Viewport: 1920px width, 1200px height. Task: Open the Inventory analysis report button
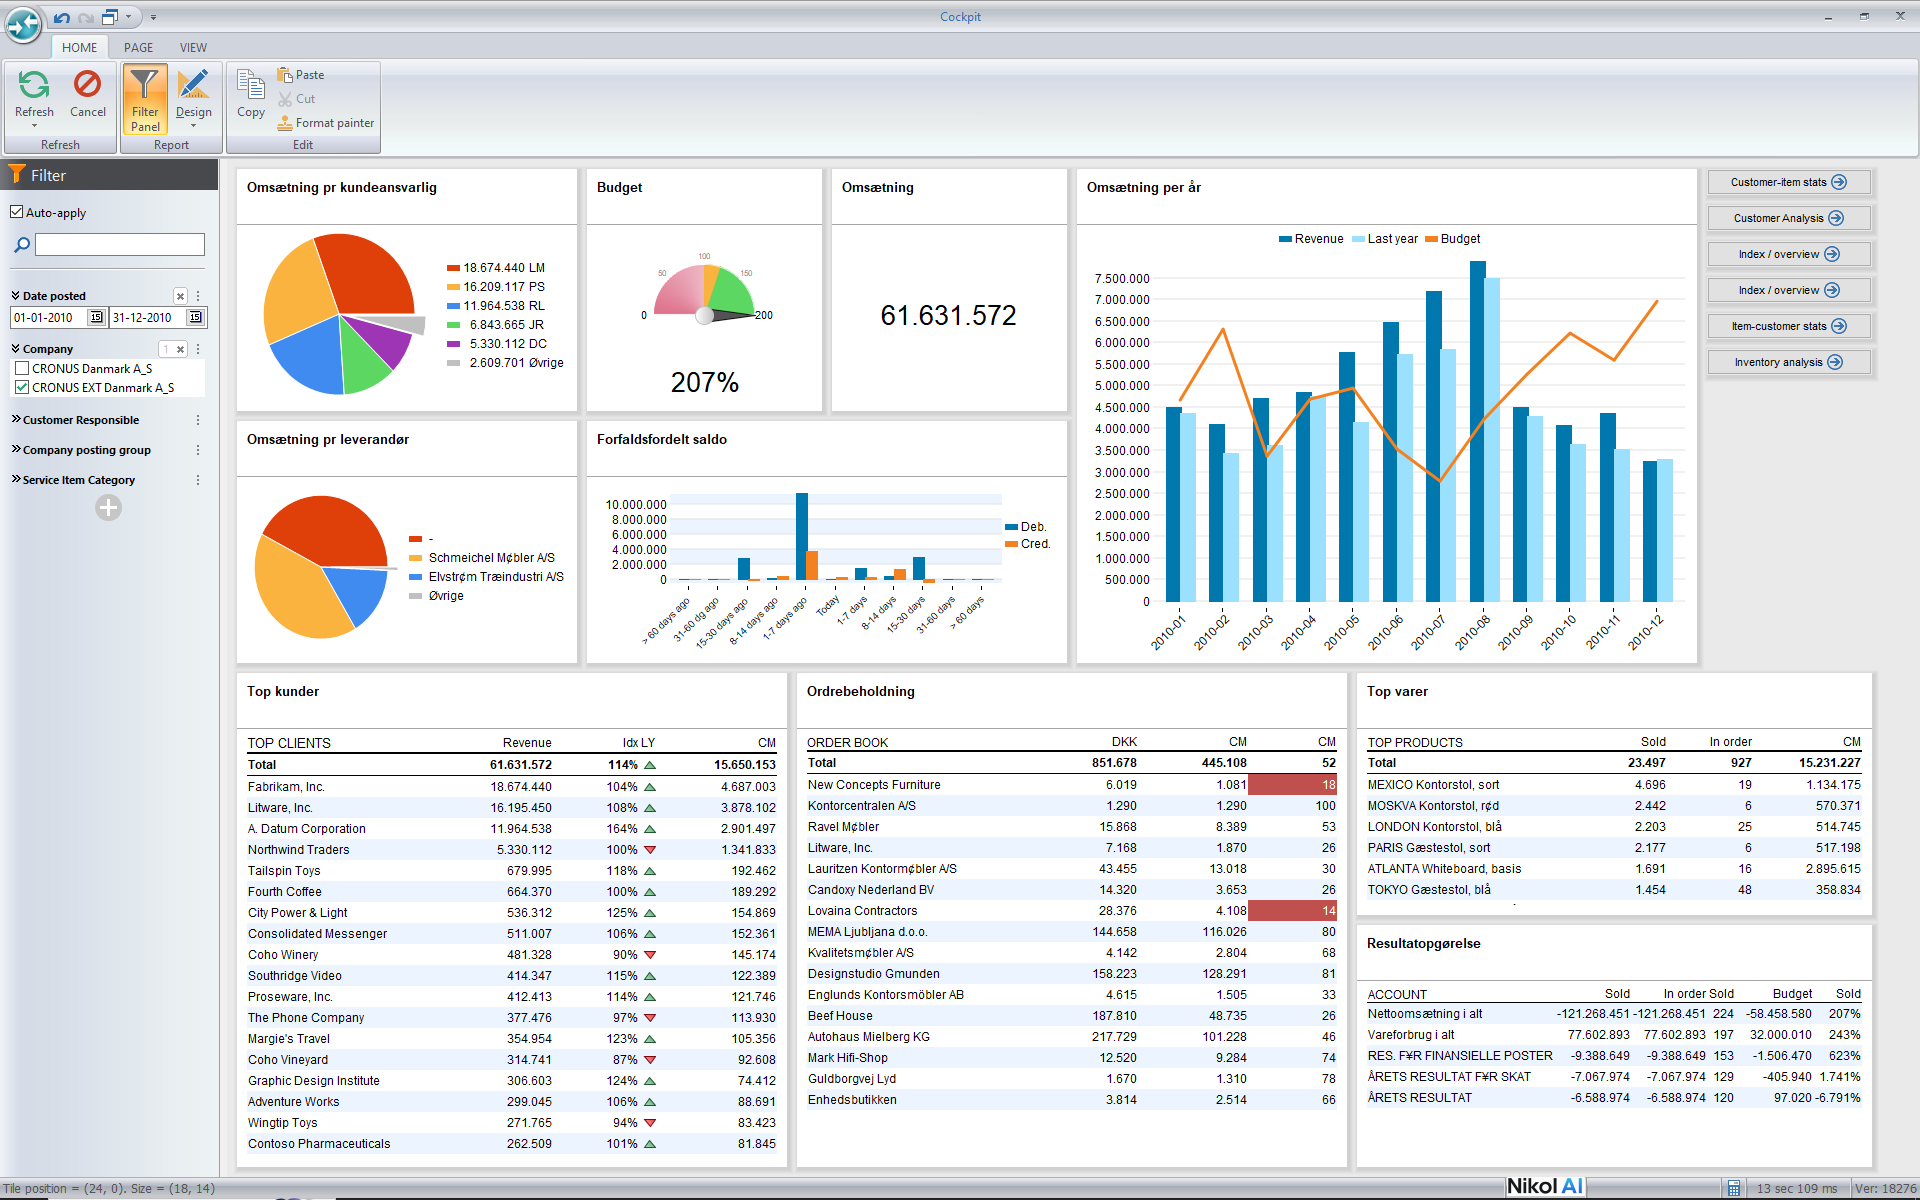click(x=1788, y=362)
